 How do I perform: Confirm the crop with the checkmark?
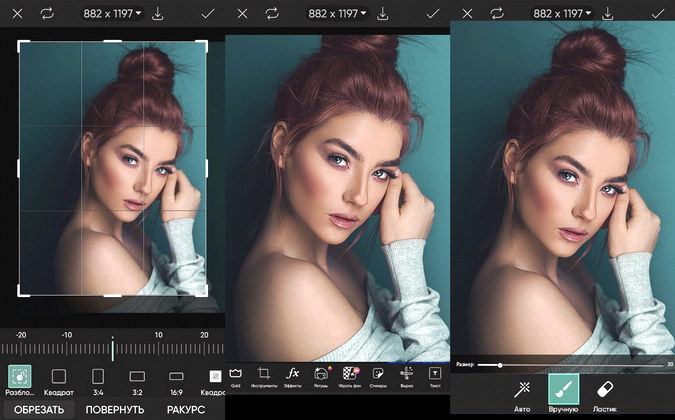tap(208, 14)
